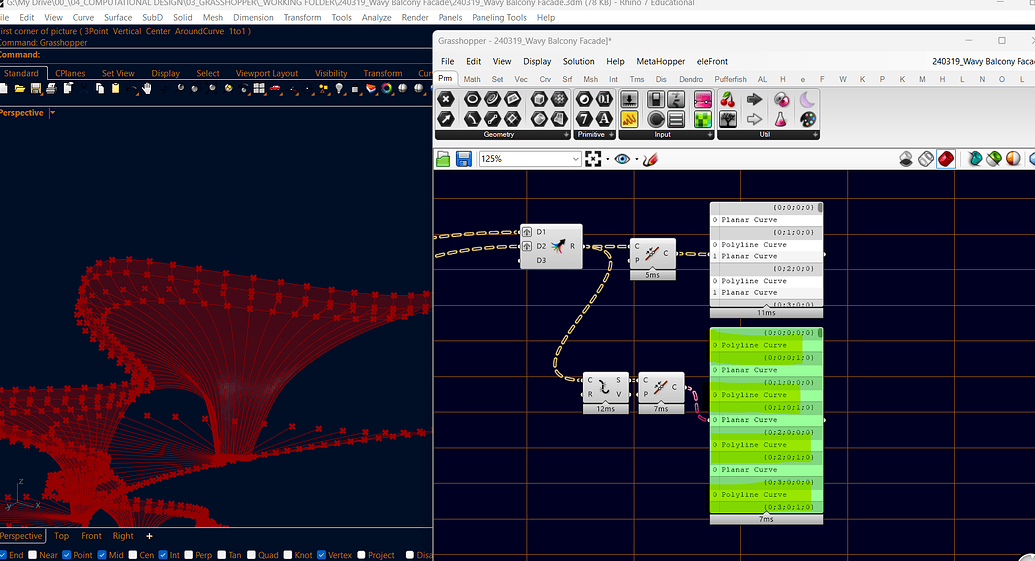Click the light bulb icon in Rhino toolbar
Image resolution: width=1035 pixels, height=561 pixels.
[340, 89]
